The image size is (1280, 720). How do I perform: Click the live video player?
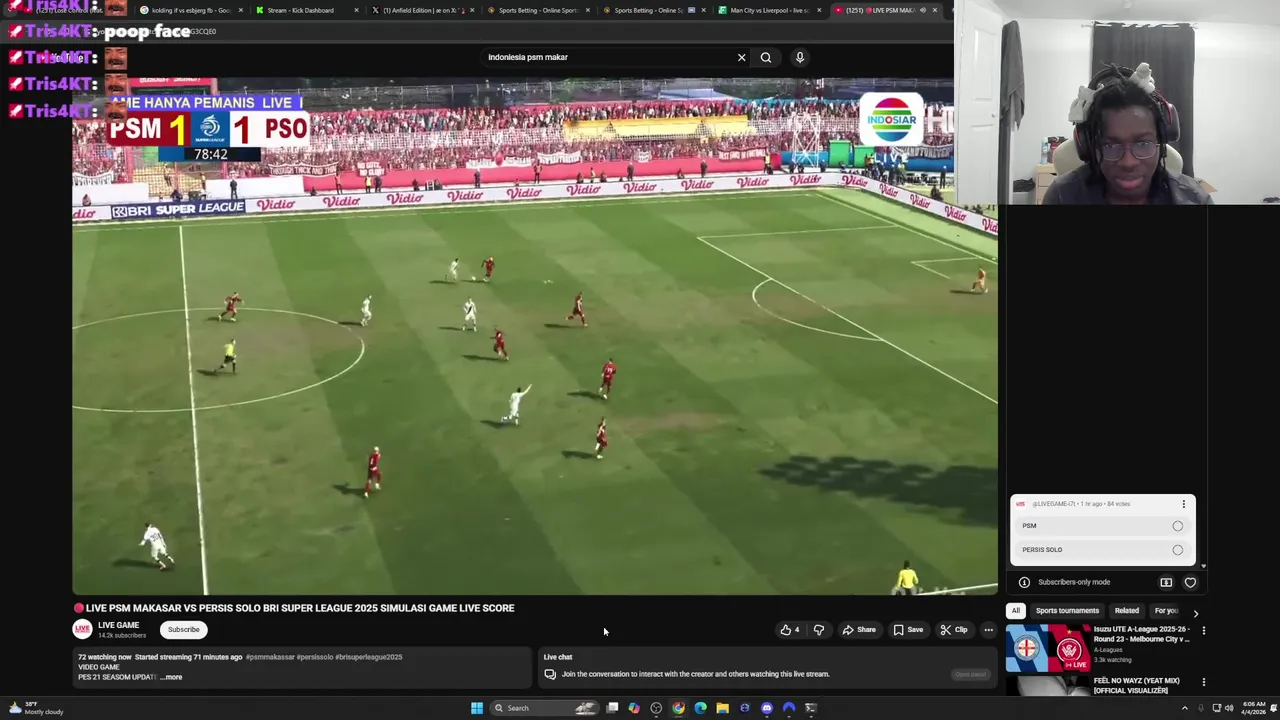pos(535,336)
